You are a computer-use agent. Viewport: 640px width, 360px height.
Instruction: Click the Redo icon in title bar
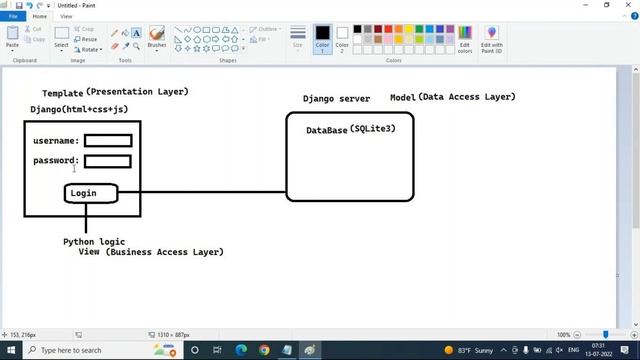tap(39, 5)
